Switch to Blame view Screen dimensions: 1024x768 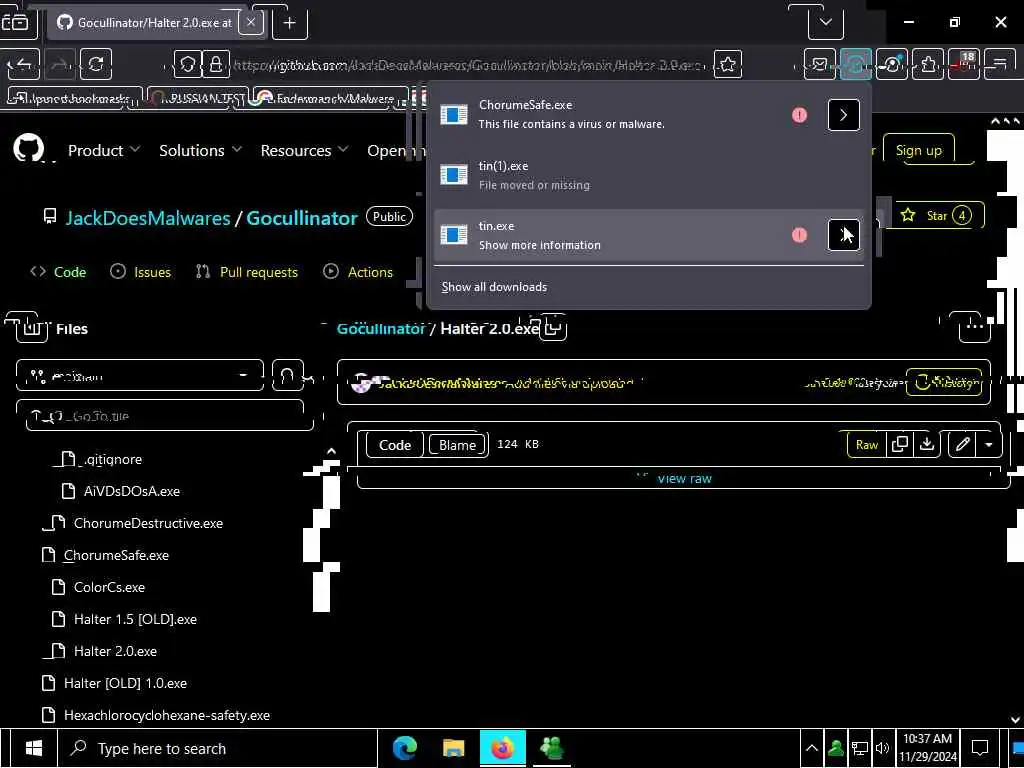[x=457, y=445]
